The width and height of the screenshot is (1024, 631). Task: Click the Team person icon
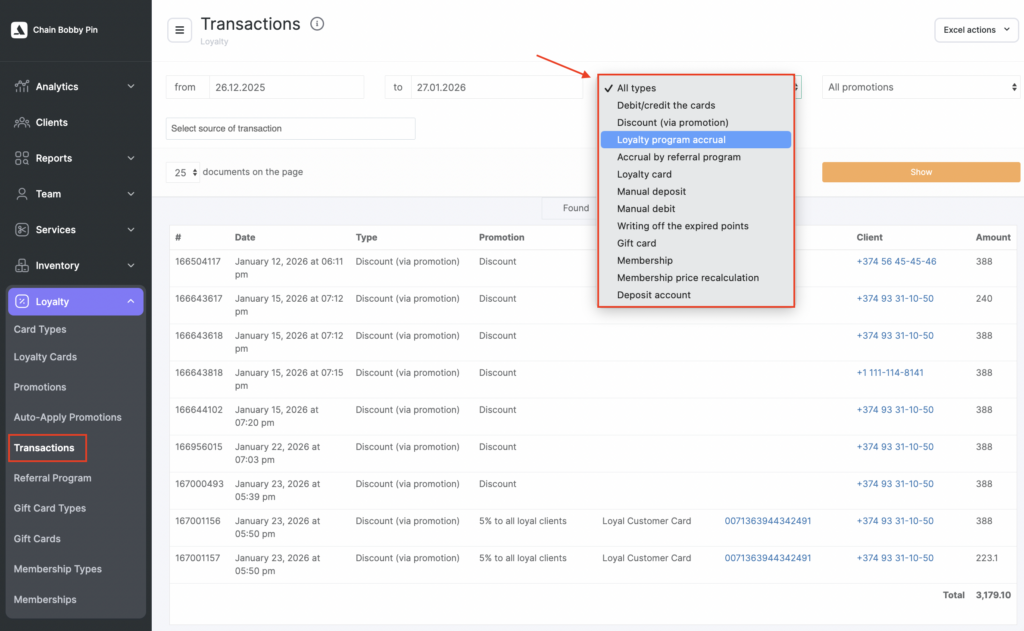tap(22, 194)
